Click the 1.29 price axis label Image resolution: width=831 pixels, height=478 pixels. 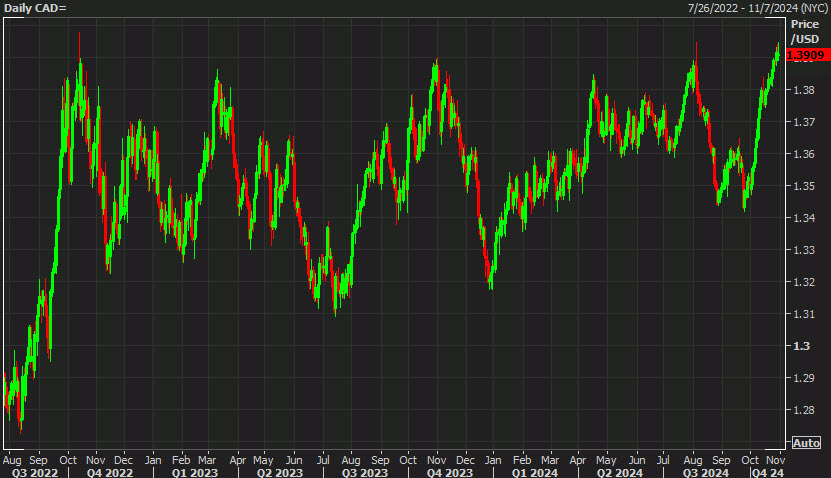[x=803, y=378]
